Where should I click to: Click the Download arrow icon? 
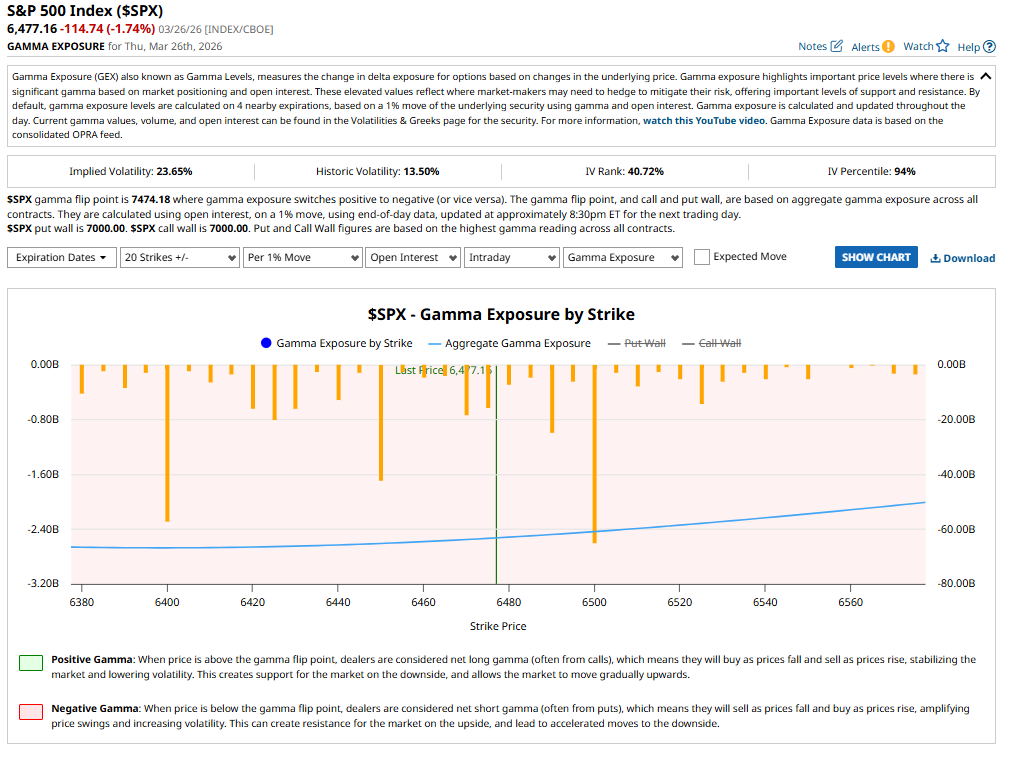pos(935,258)
